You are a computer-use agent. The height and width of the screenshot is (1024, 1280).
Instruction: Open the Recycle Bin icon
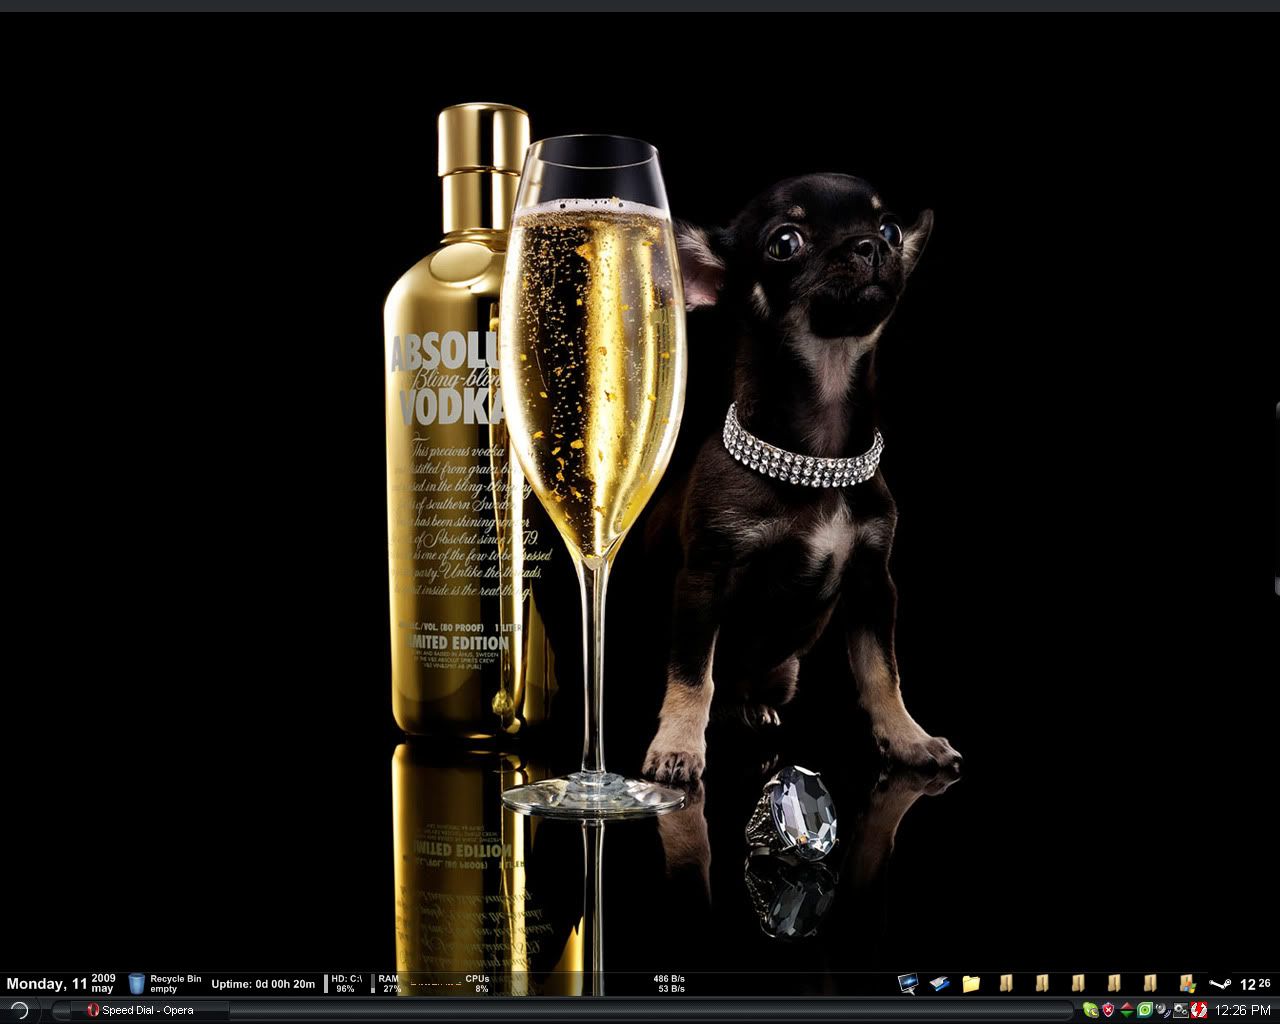(137, 984)
